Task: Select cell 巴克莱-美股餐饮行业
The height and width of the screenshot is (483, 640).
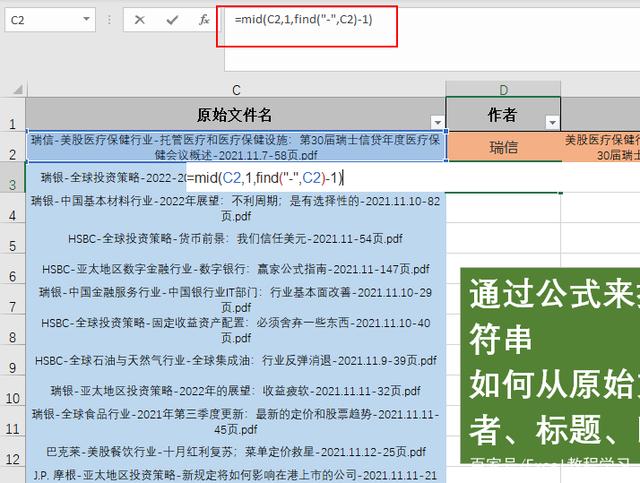Action: 236,452
